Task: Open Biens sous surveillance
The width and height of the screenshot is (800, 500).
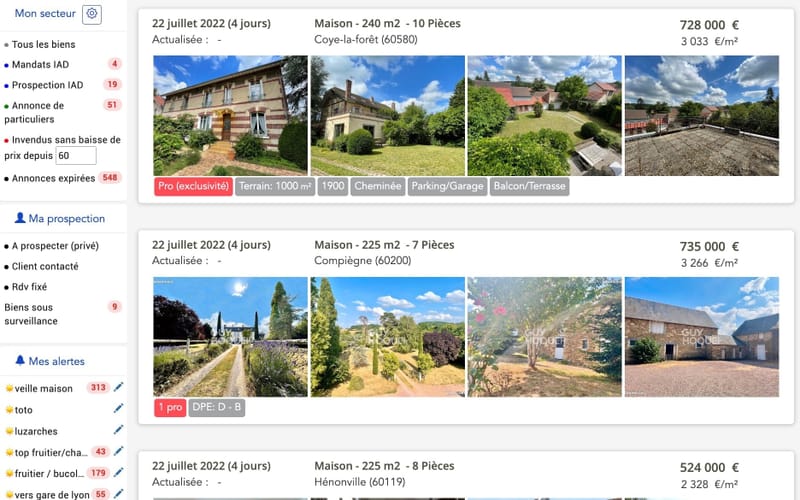Action: pos(31,314)
